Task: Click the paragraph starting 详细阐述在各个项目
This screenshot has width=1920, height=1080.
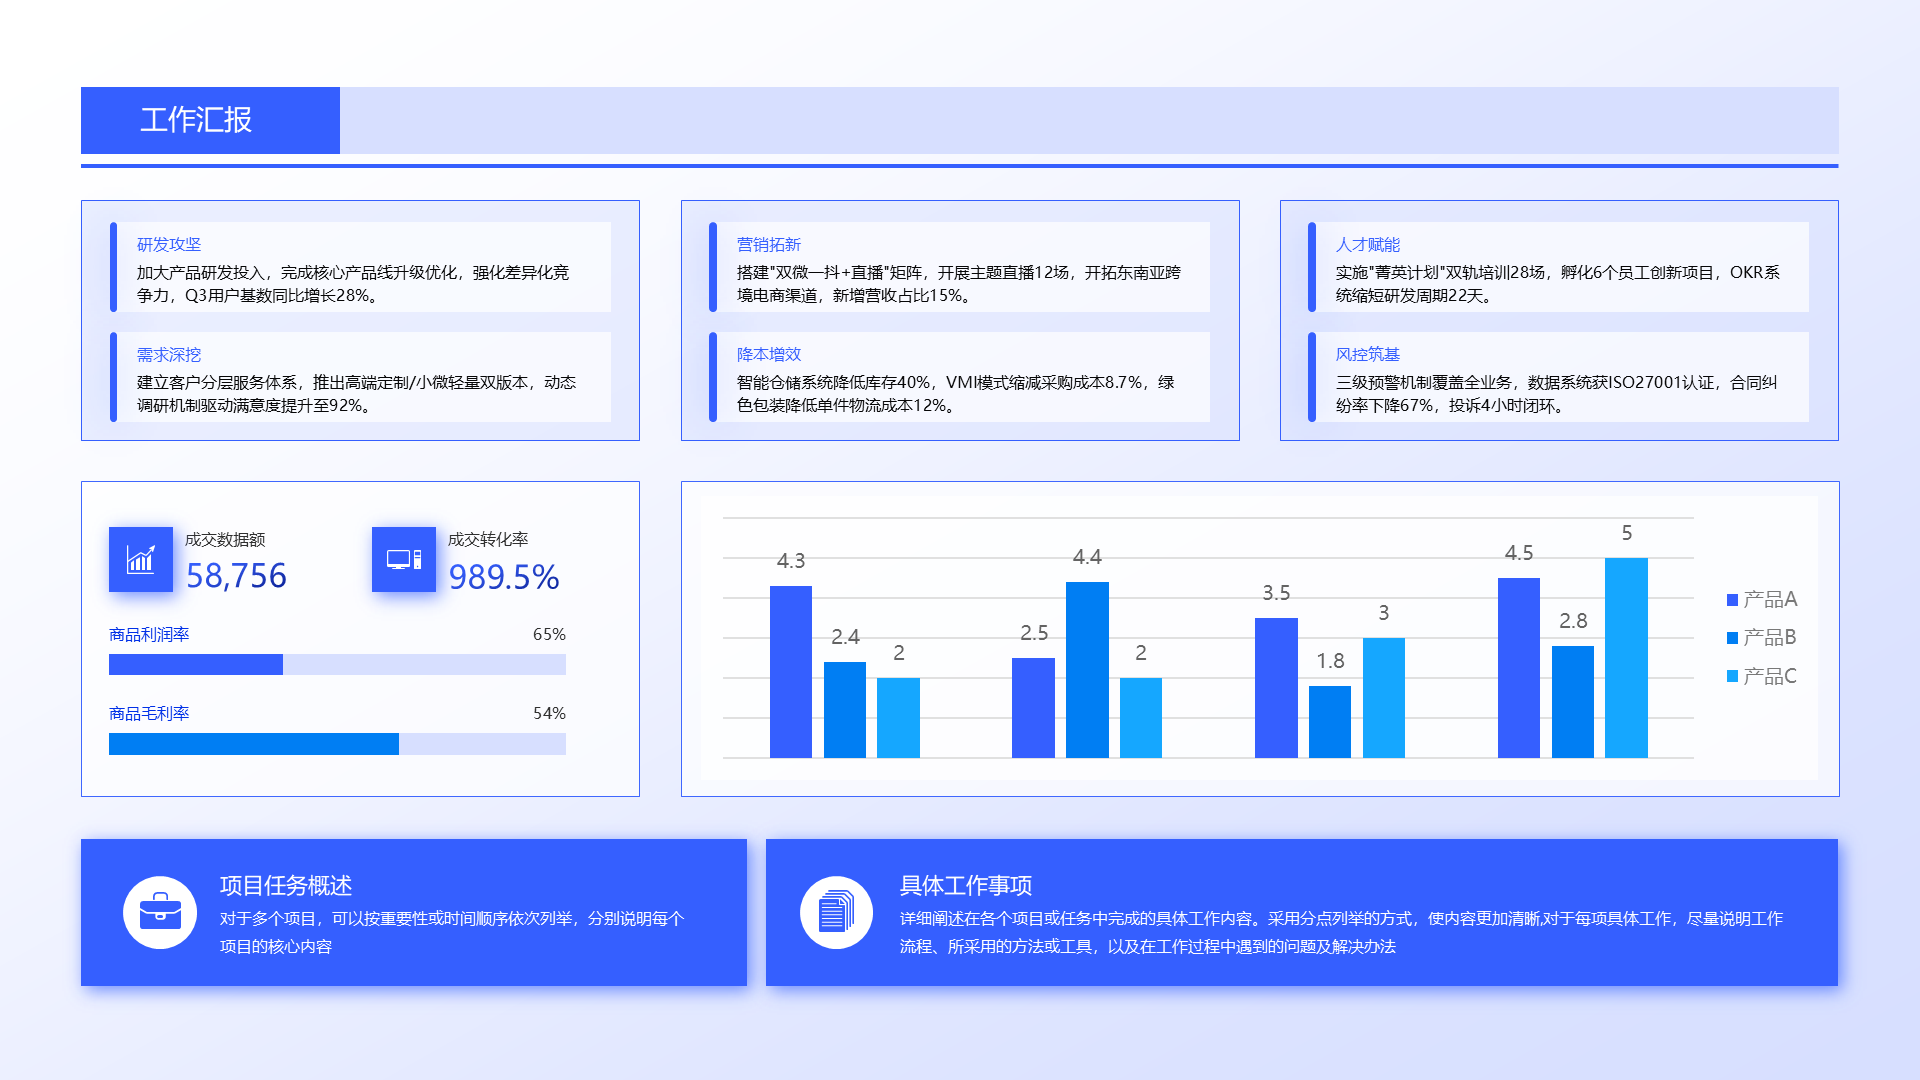Action: [x=1342, y=933]
